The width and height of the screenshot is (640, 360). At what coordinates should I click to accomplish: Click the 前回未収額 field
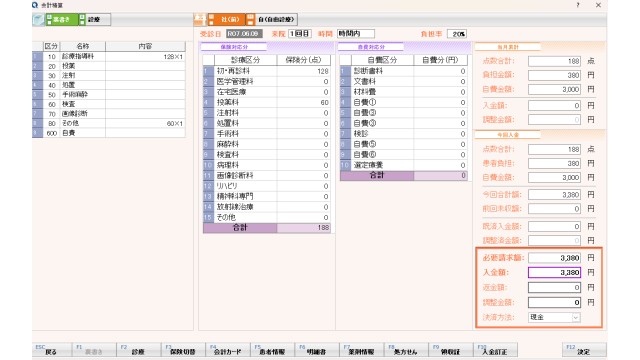pos(554,209)
